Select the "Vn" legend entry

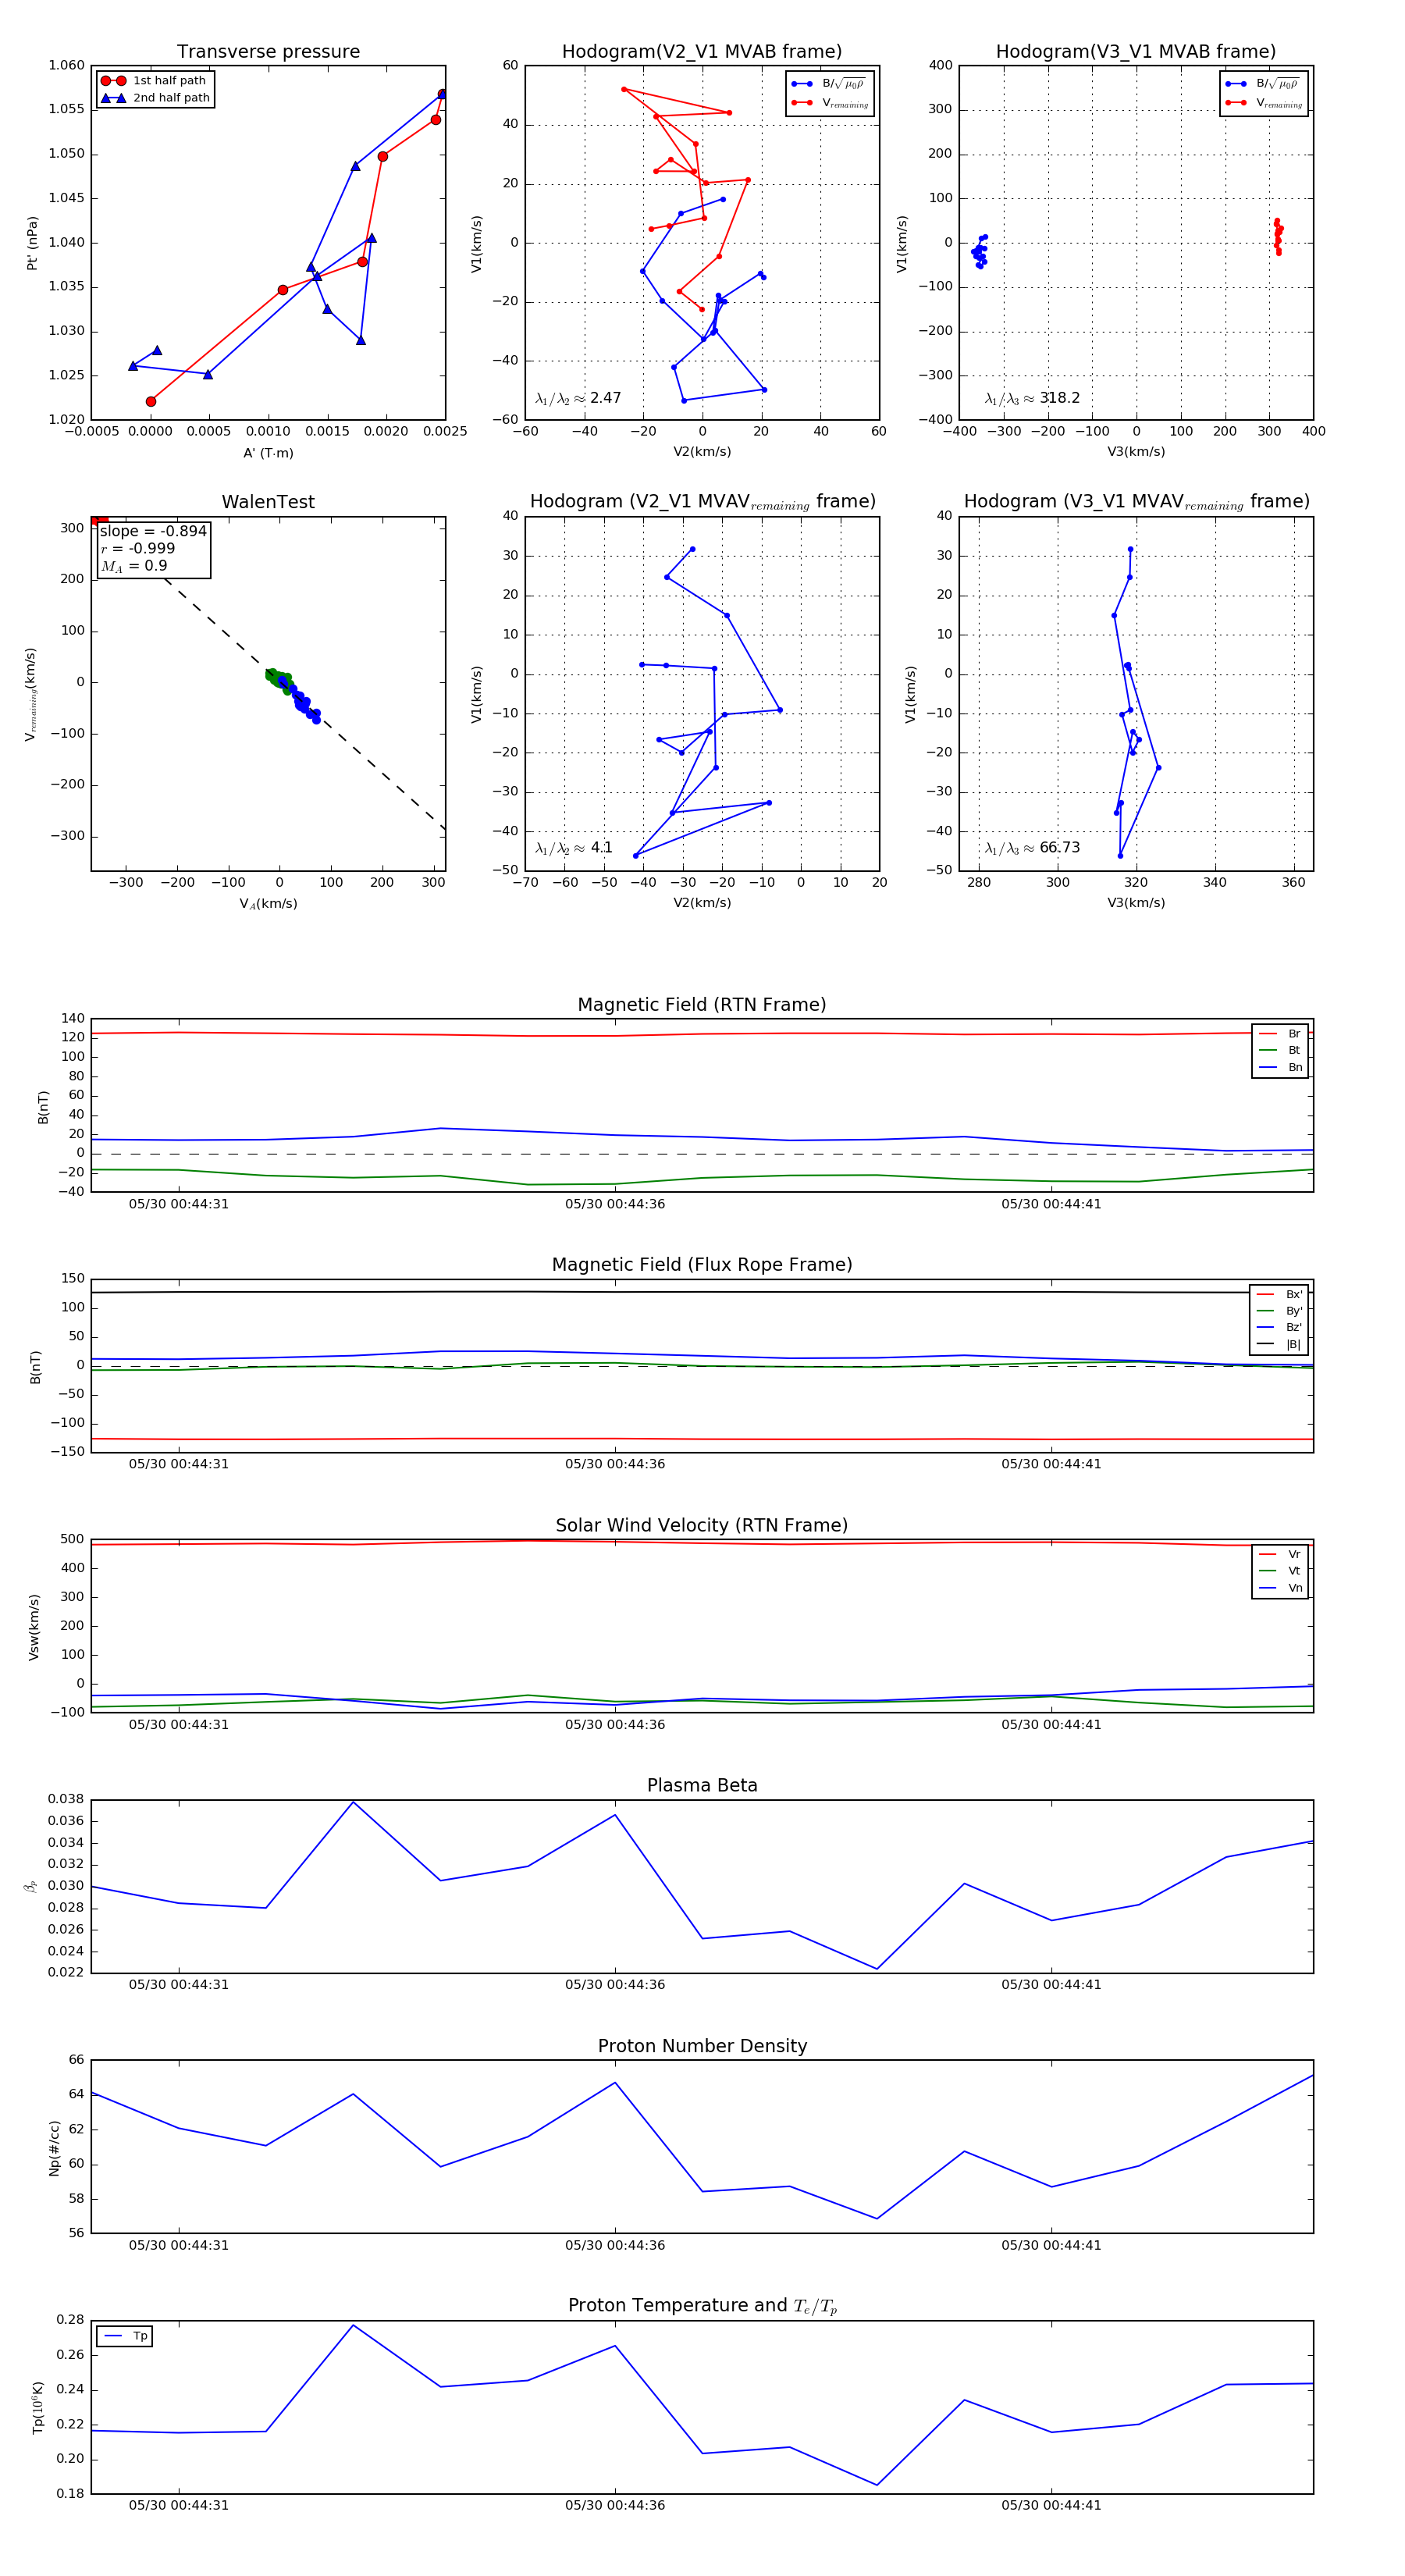(x=1280, y=1588)
